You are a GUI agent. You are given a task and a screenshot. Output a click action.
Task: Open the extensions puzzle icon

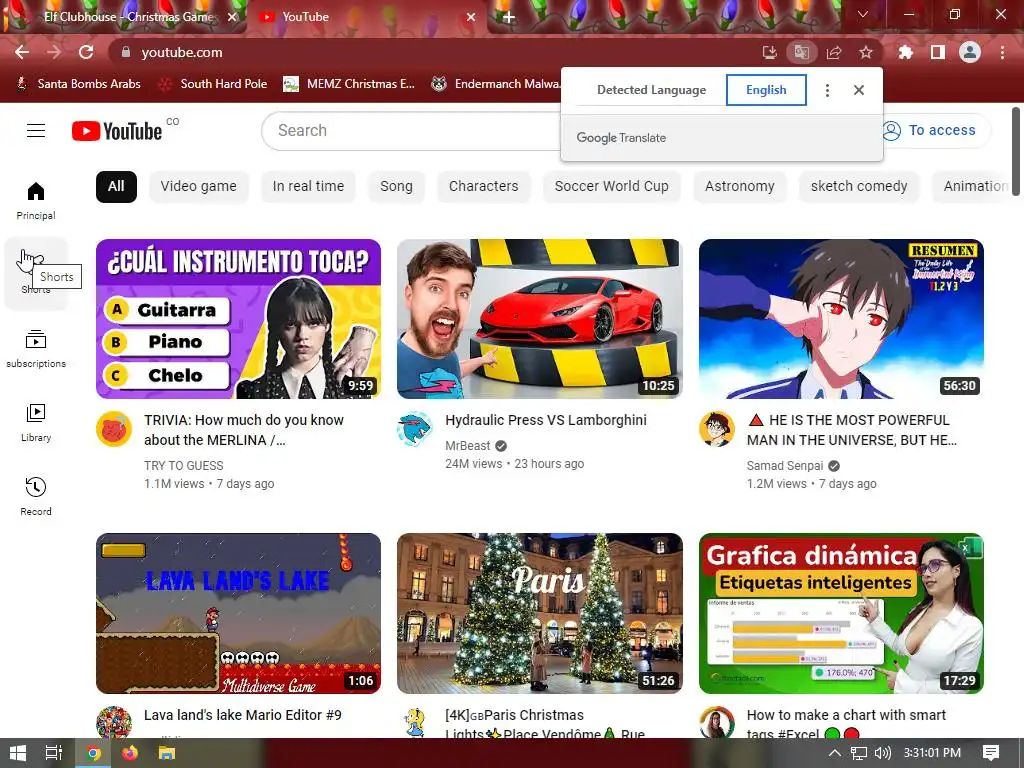click(x=905, y=52)
